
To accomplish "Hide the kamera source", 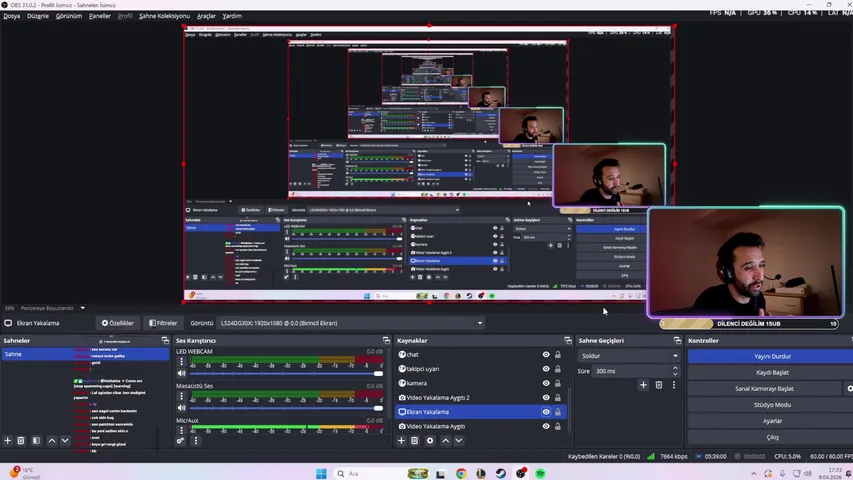I will [x=546, y=383].
